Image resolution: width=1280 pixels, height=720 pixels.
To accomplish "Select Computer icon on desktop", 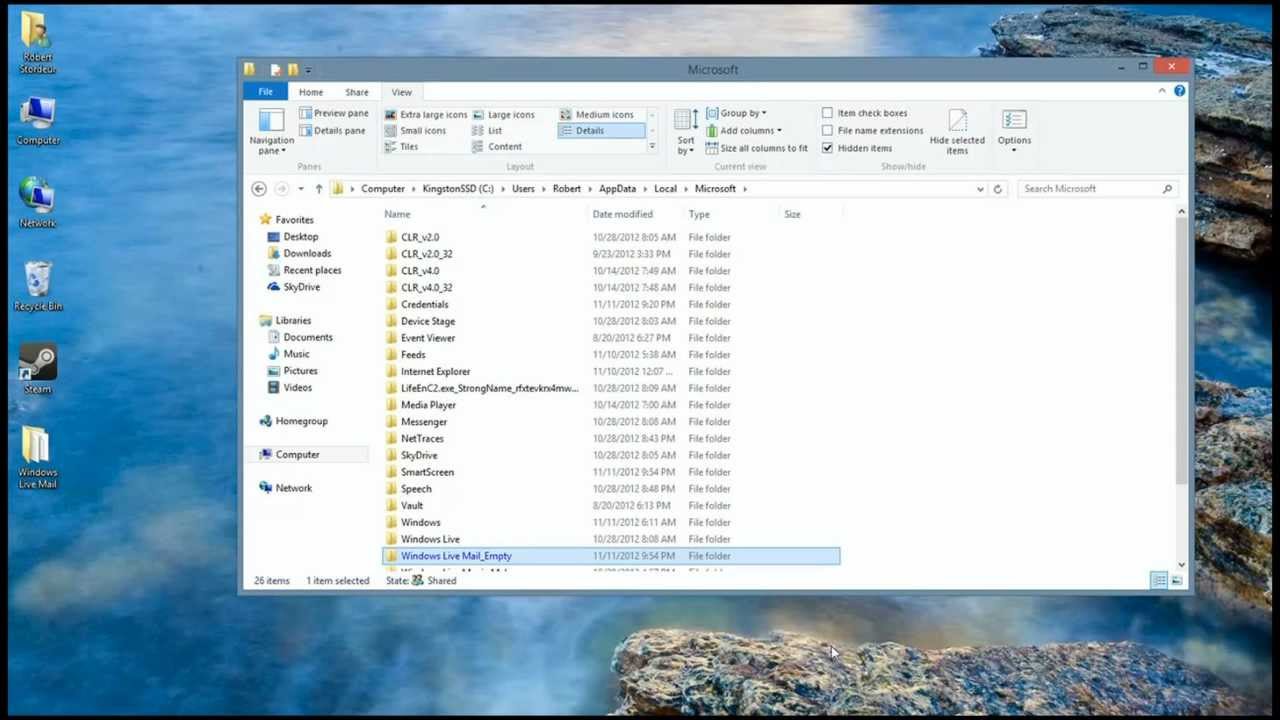I will (37, 120).
